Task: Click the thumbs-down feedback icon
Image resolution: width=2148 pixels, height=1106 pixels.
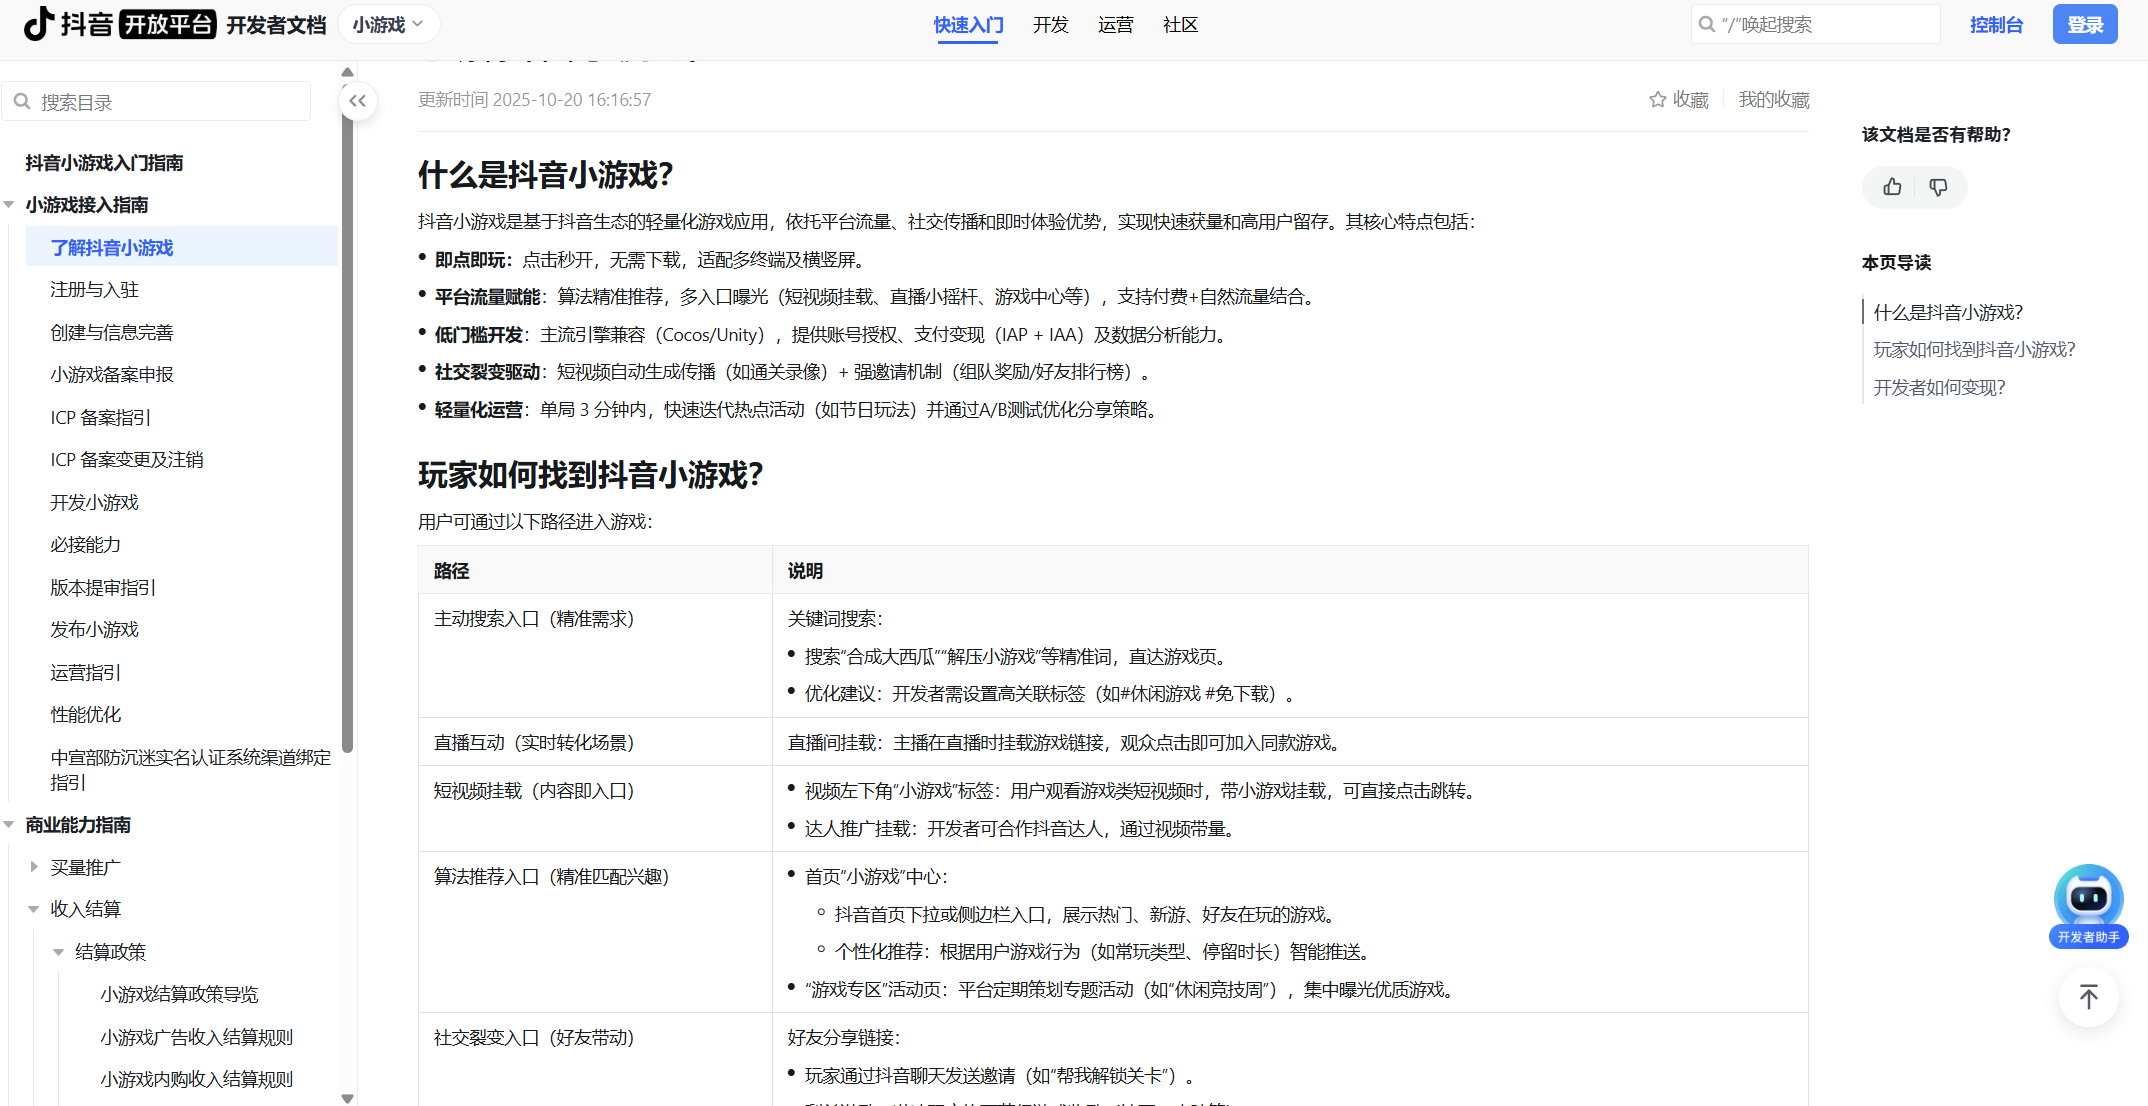Action: tap(1938, 187)
